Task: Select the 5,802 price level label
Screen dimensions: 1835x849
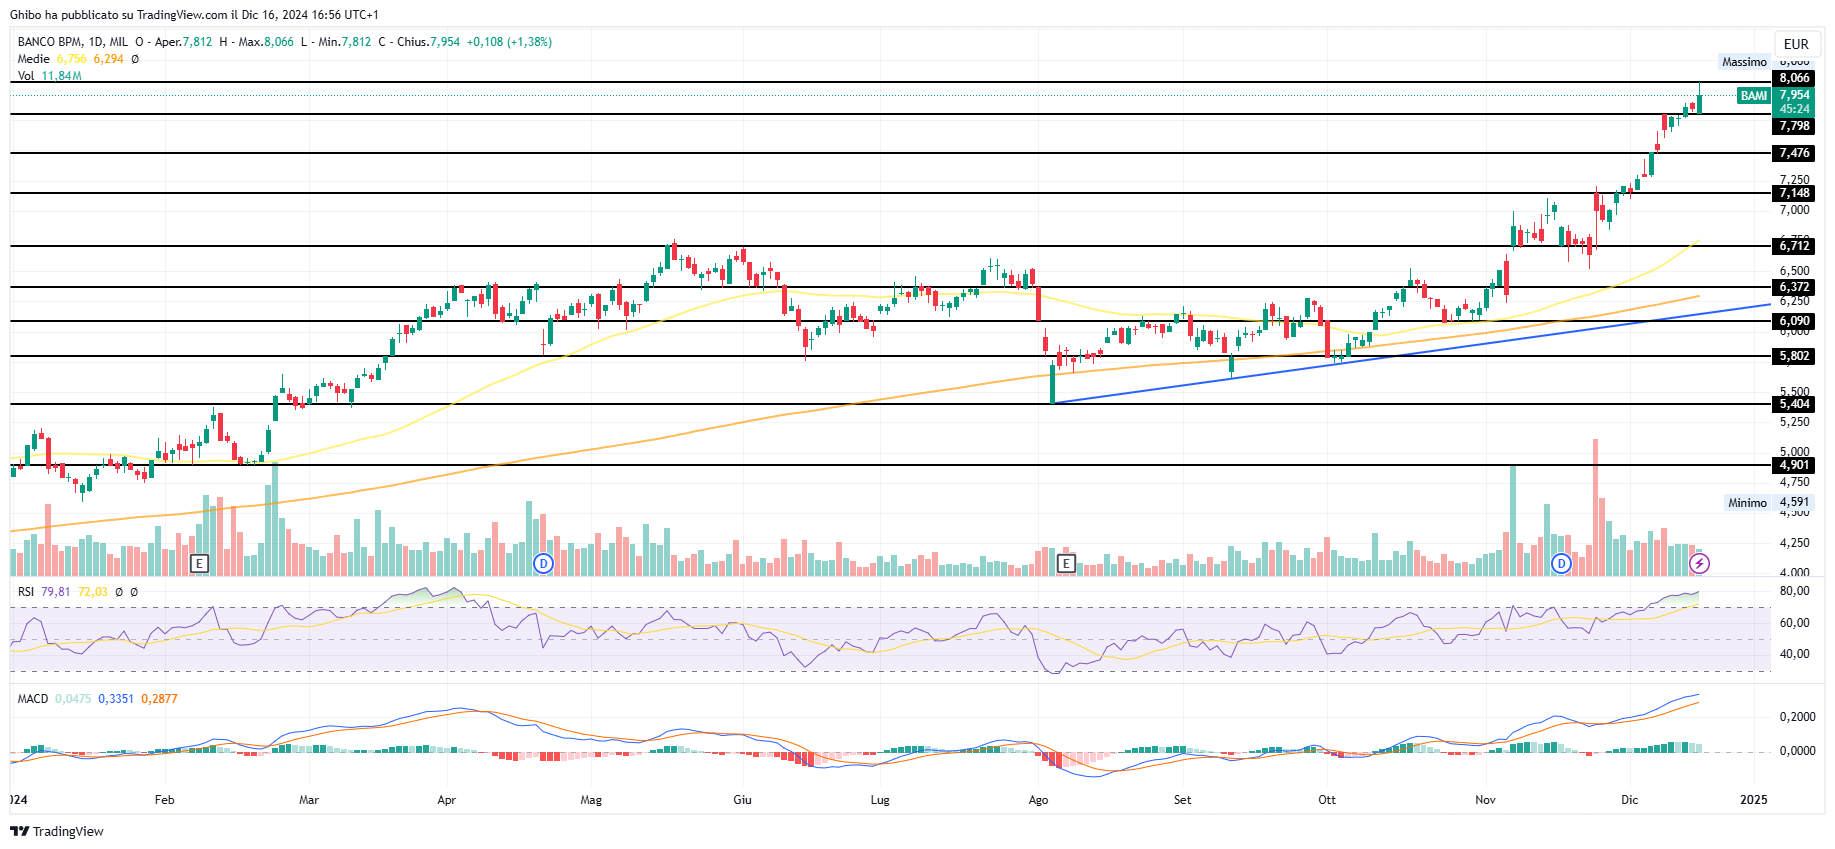Action: (x=1794, y=356)
